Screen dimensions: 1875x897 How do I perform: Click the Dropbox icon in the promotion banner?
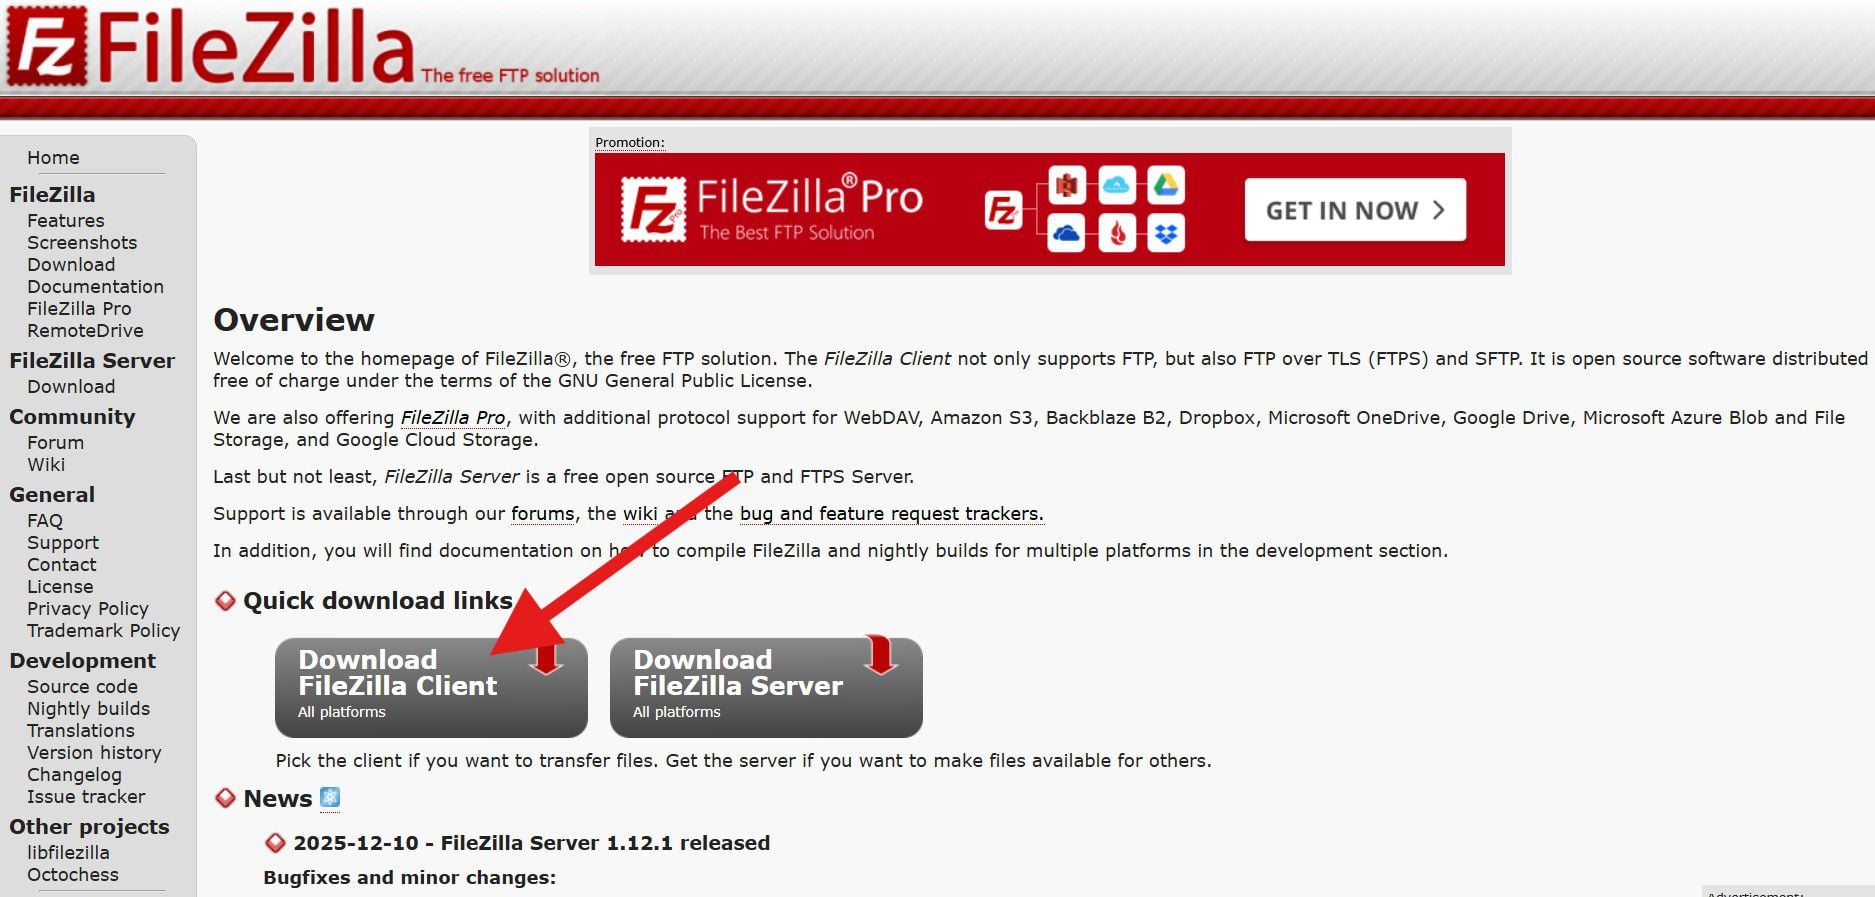1165,233
